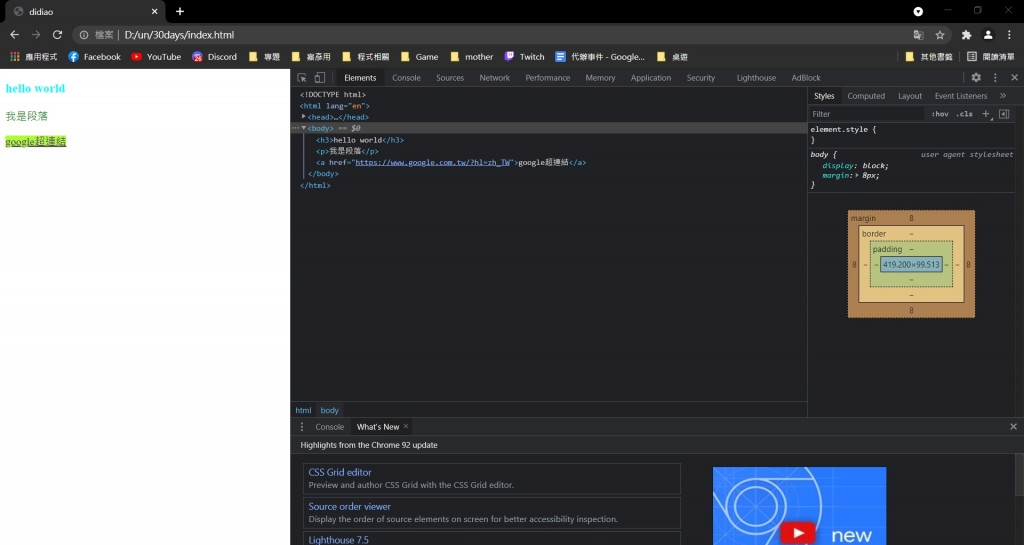Click the browser forward arrow
Viewport: 1024px width, 545px height.
pyautogui.click(x=36, y=35)
